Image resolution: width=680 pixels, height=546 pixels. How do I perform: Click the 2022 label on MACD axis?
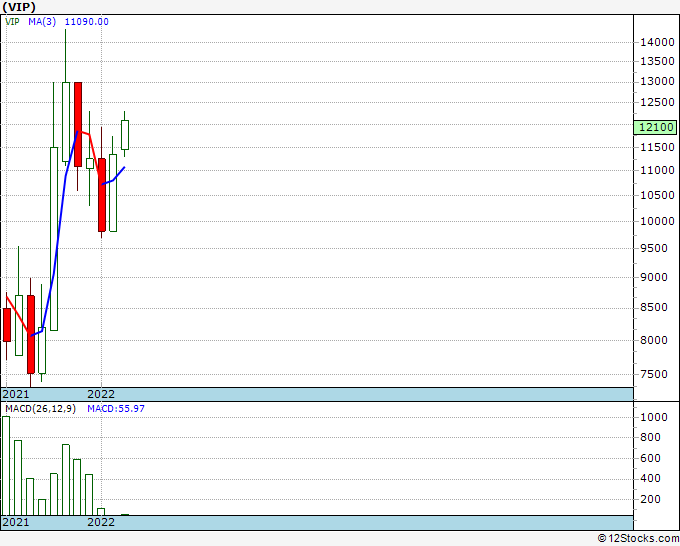pyautogui.click(x=101, y=522)
